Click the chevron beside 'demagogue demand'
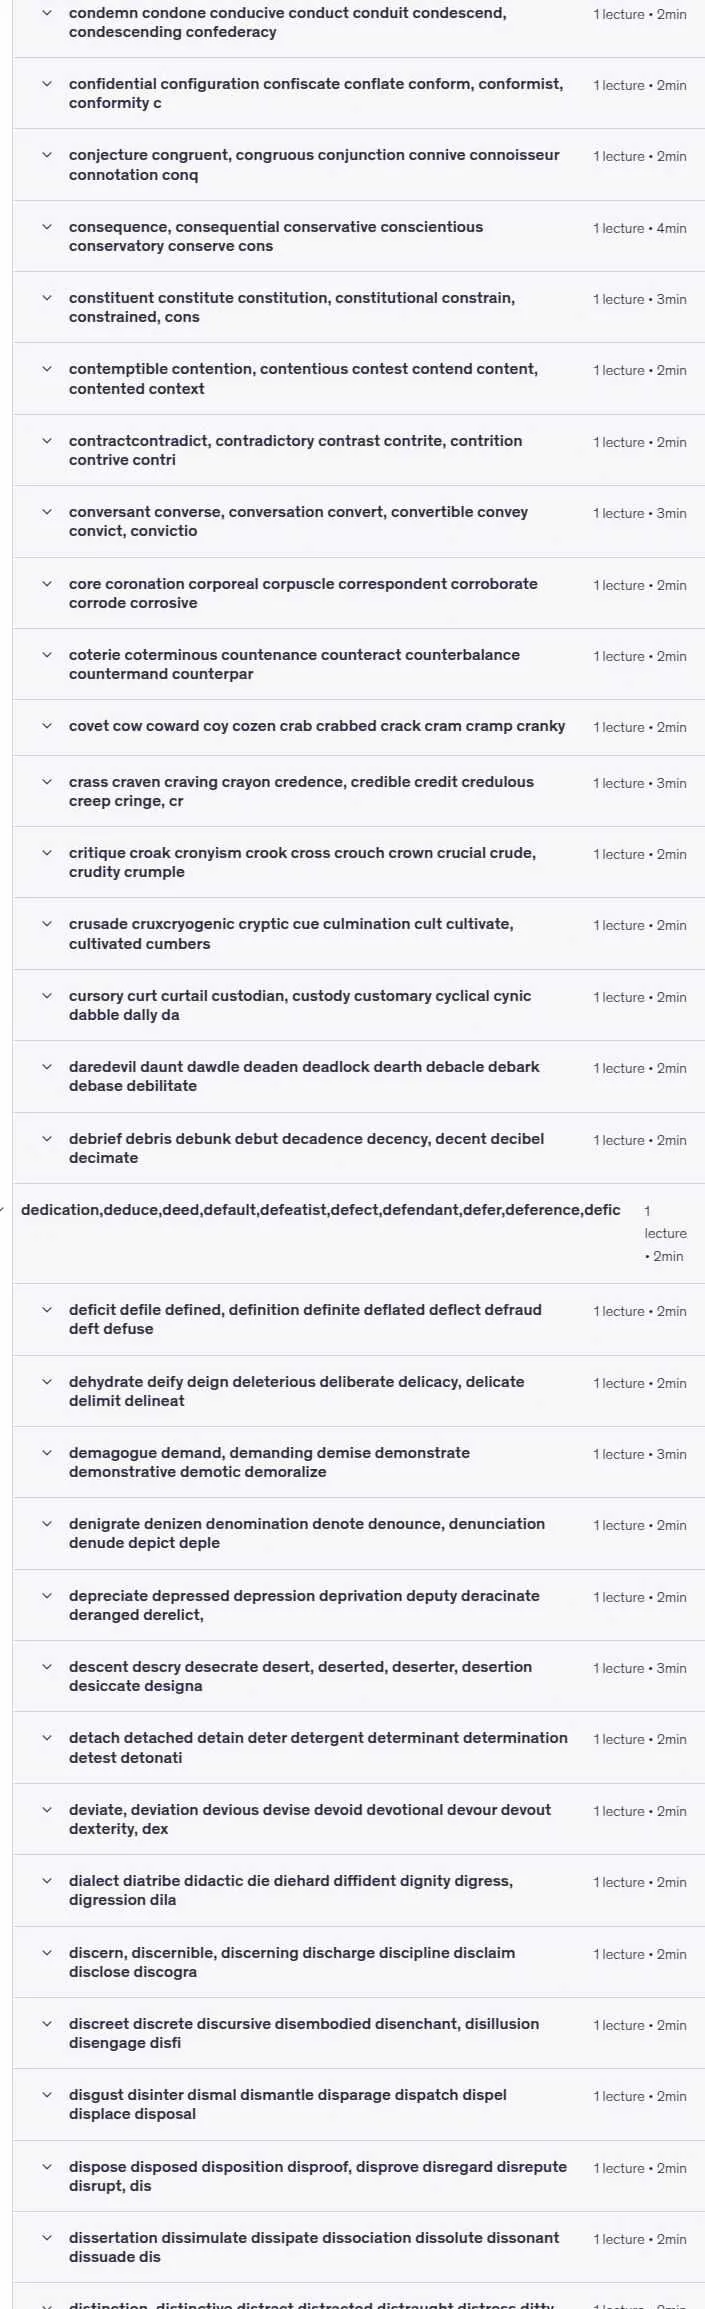This screenshot has width=705, height=2309. pos(46,1453)
